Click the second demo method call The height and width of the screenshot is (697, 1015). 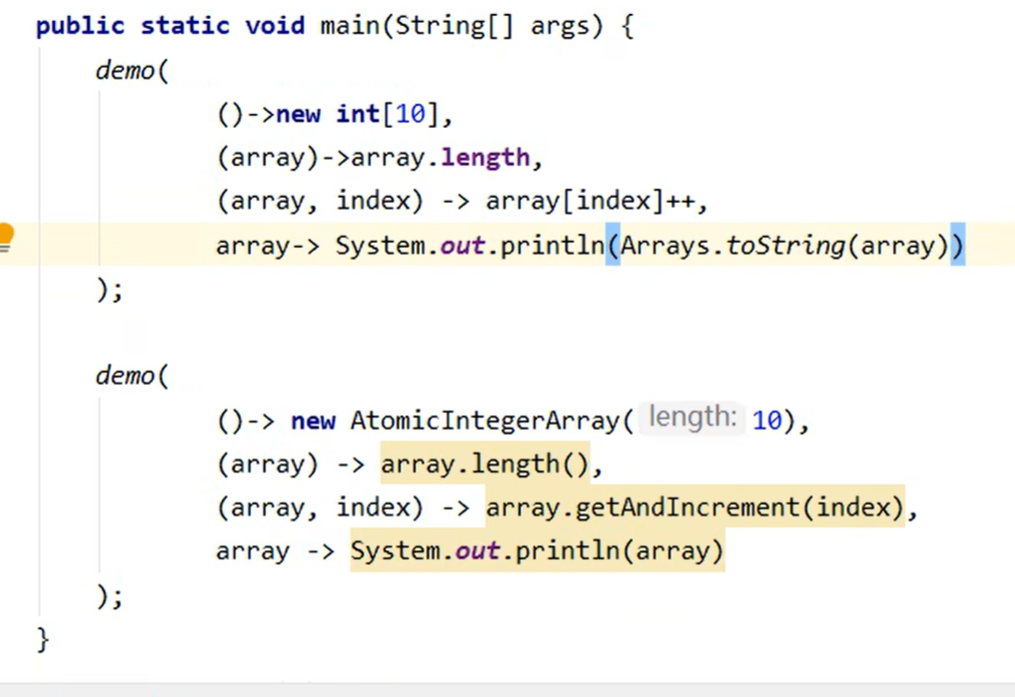click(x=125, y=376)
